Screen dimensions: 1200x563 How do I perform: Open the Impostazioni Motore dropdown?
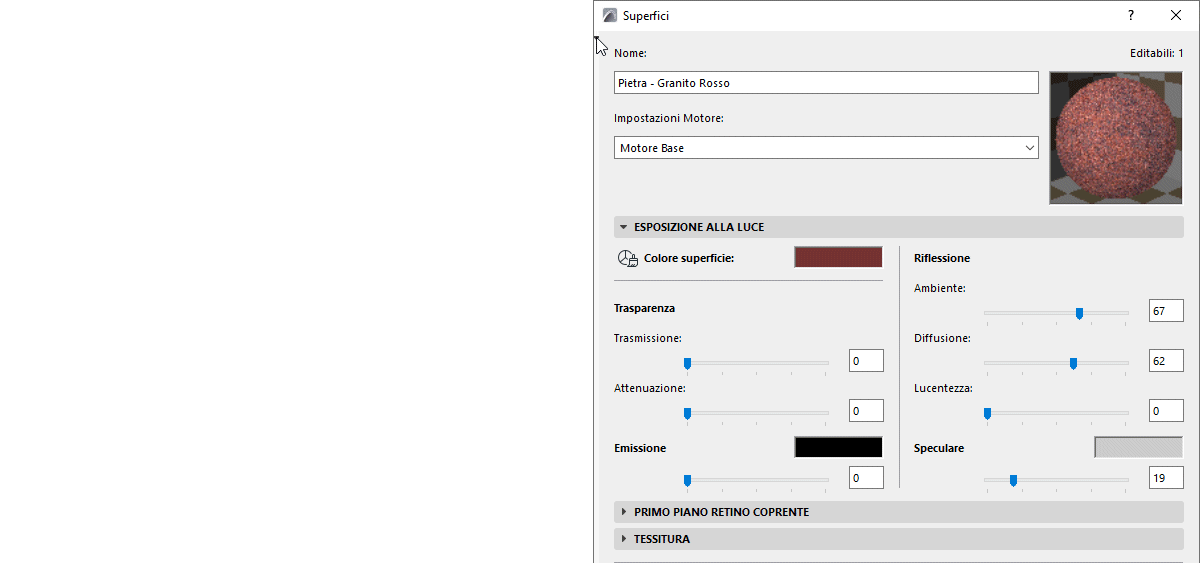(826, 148)
